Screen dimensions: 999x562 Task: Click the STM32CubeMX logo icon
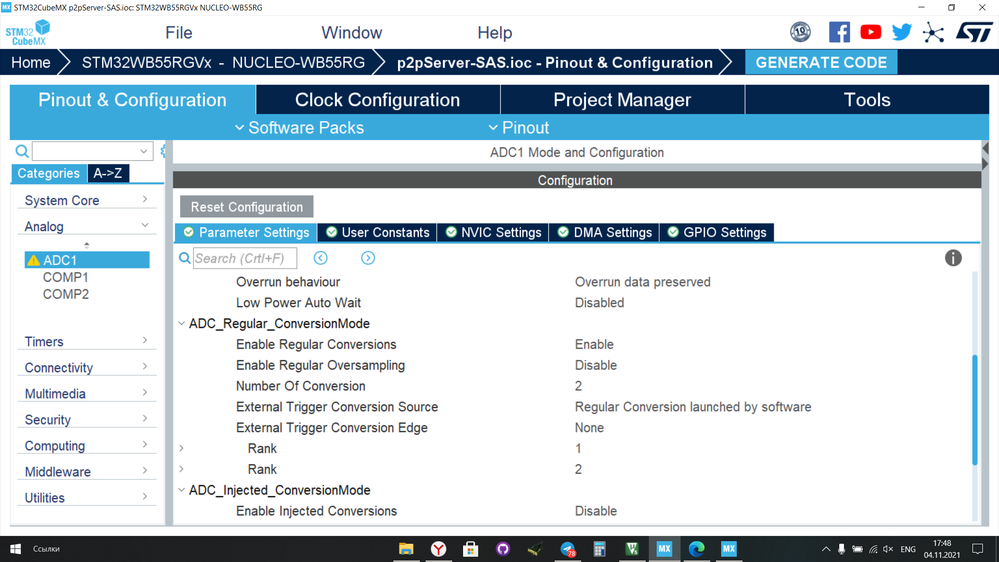tap(27, 32)
